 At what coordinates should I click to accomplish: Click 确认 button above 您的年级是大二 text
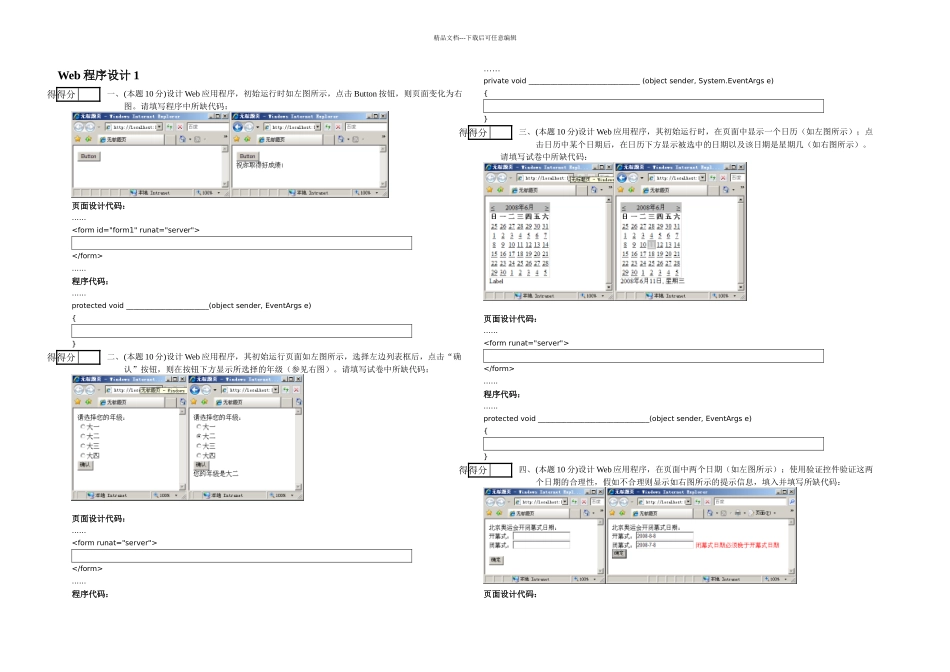201,464
